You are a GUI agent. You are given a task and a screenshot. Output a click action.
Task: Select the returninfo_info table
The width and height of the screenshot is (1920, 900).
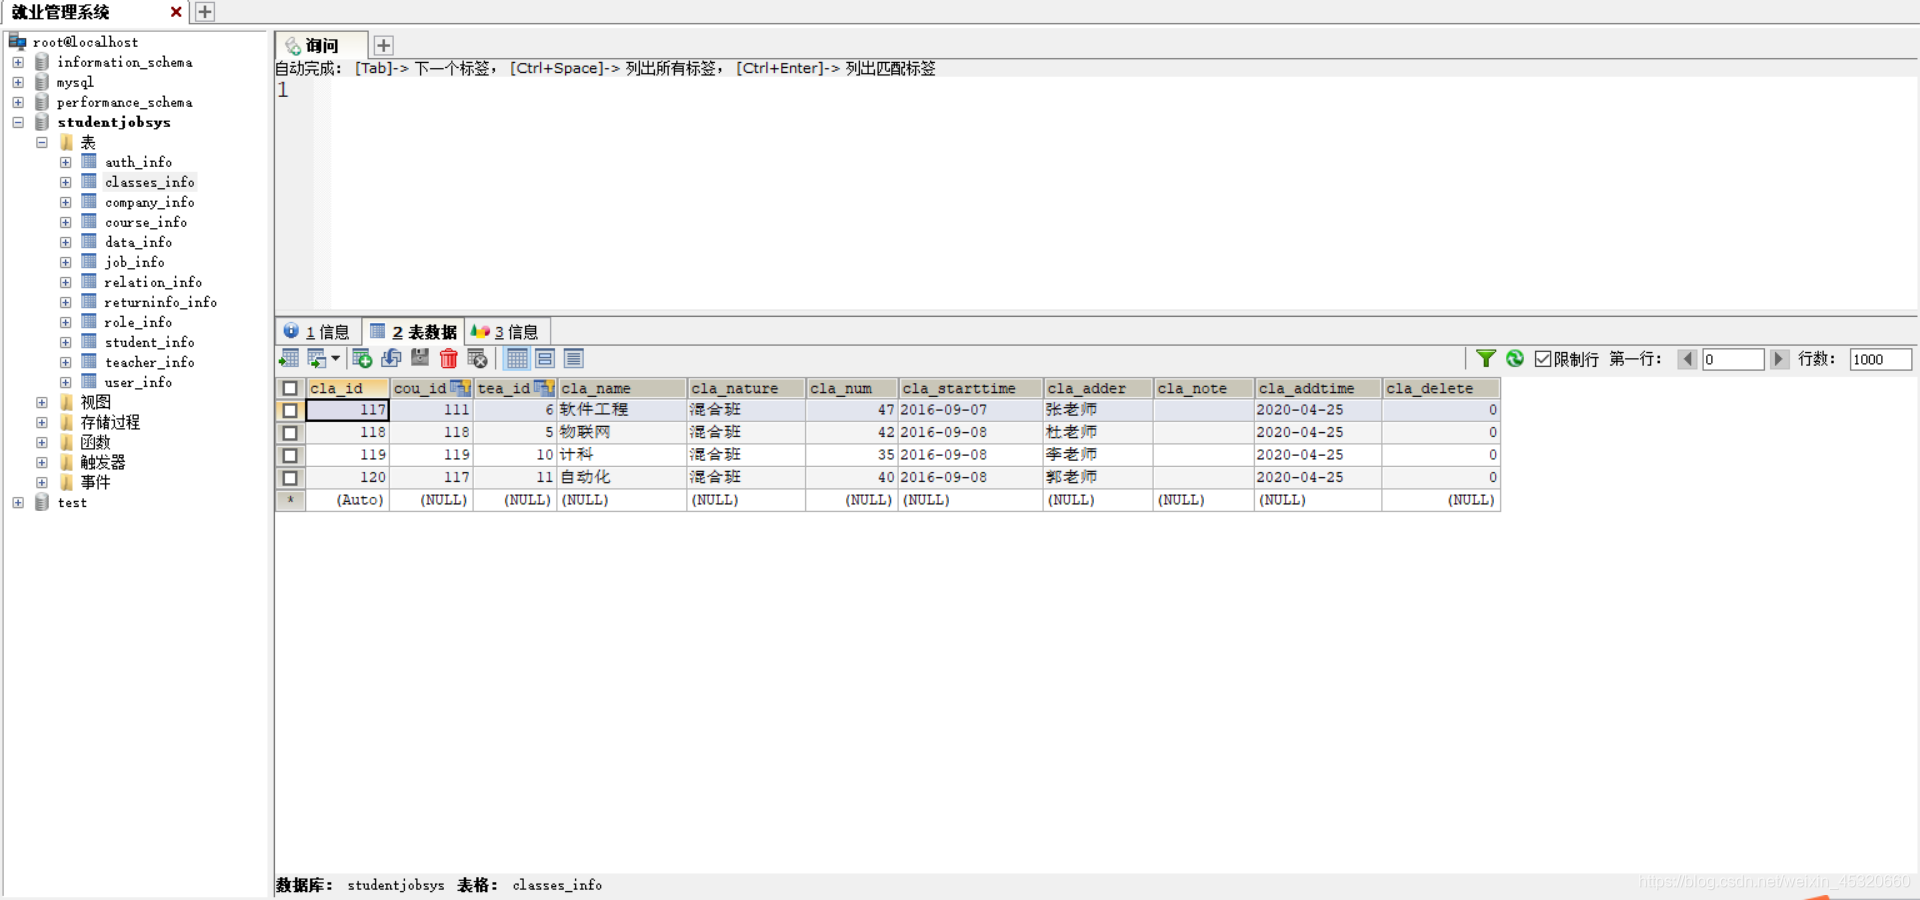click(x=161, y=302)
